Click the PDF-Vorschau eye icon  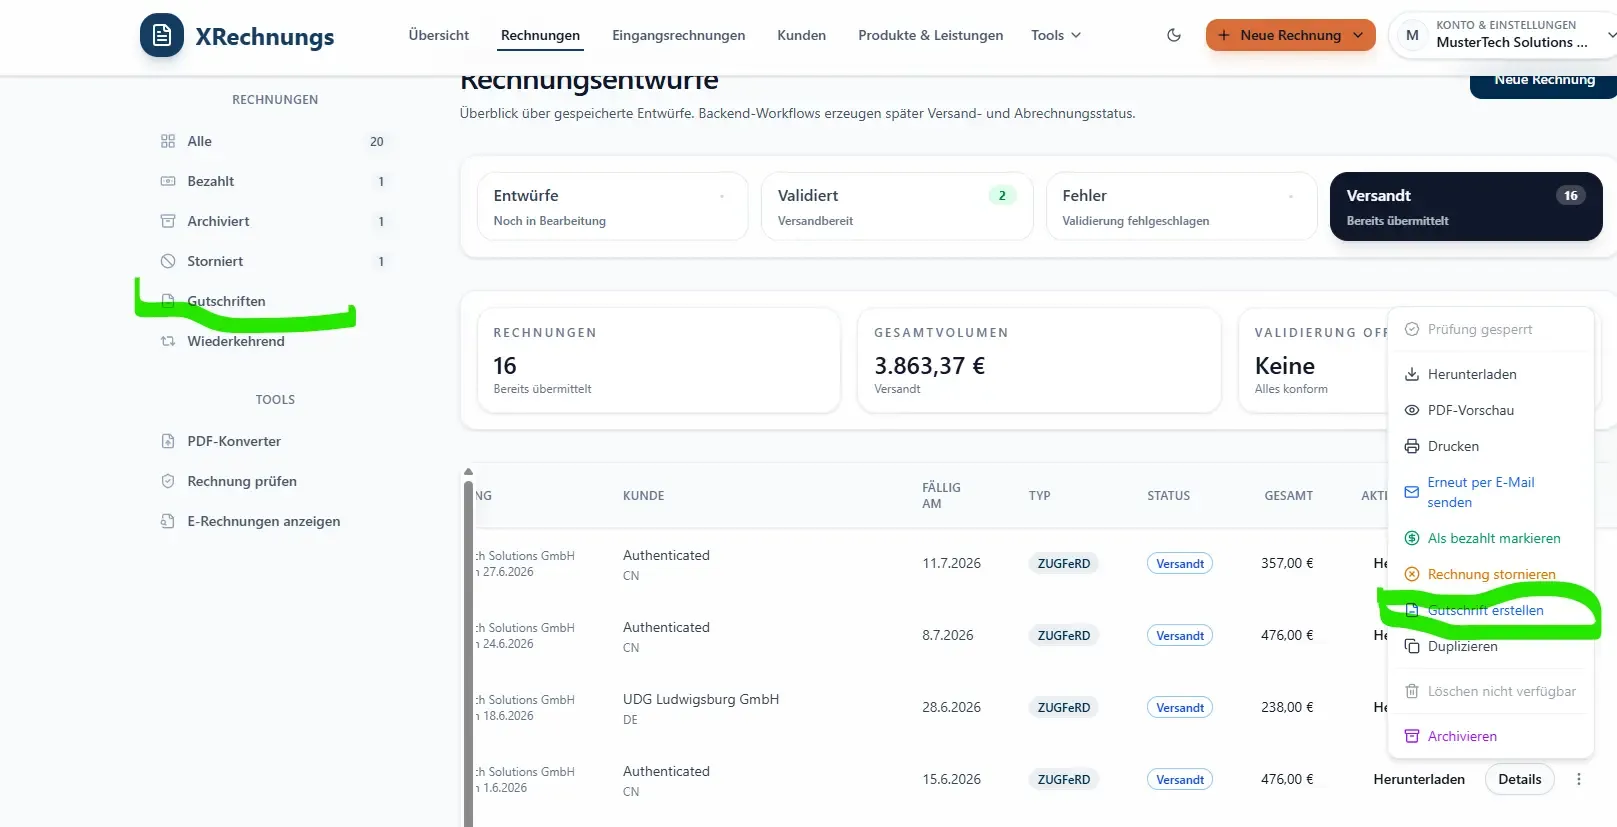point(1412,410)
